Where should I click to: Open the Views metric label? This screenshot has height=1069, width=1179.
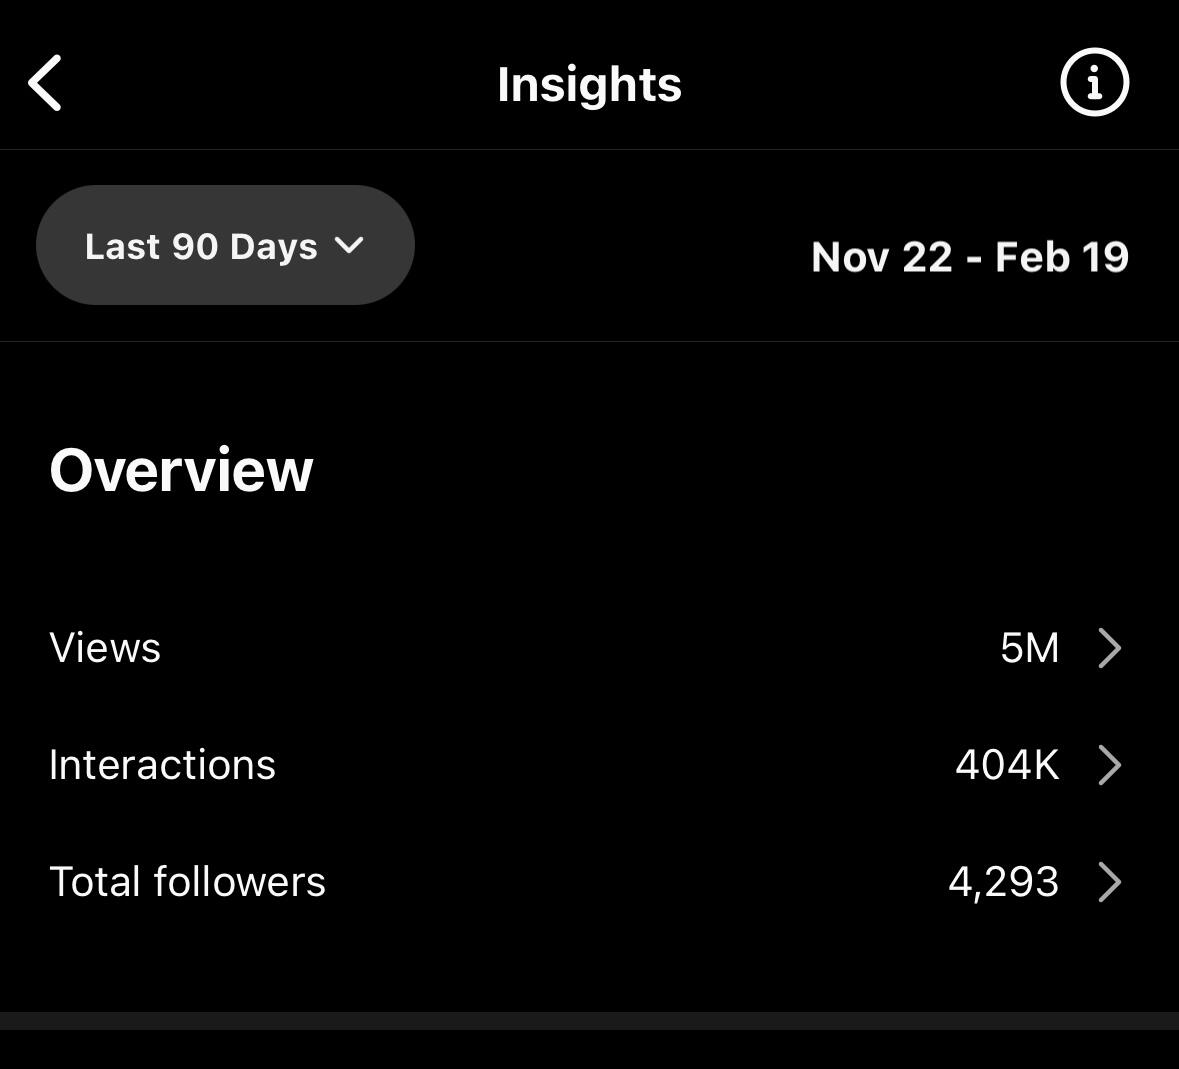point(105,648)
